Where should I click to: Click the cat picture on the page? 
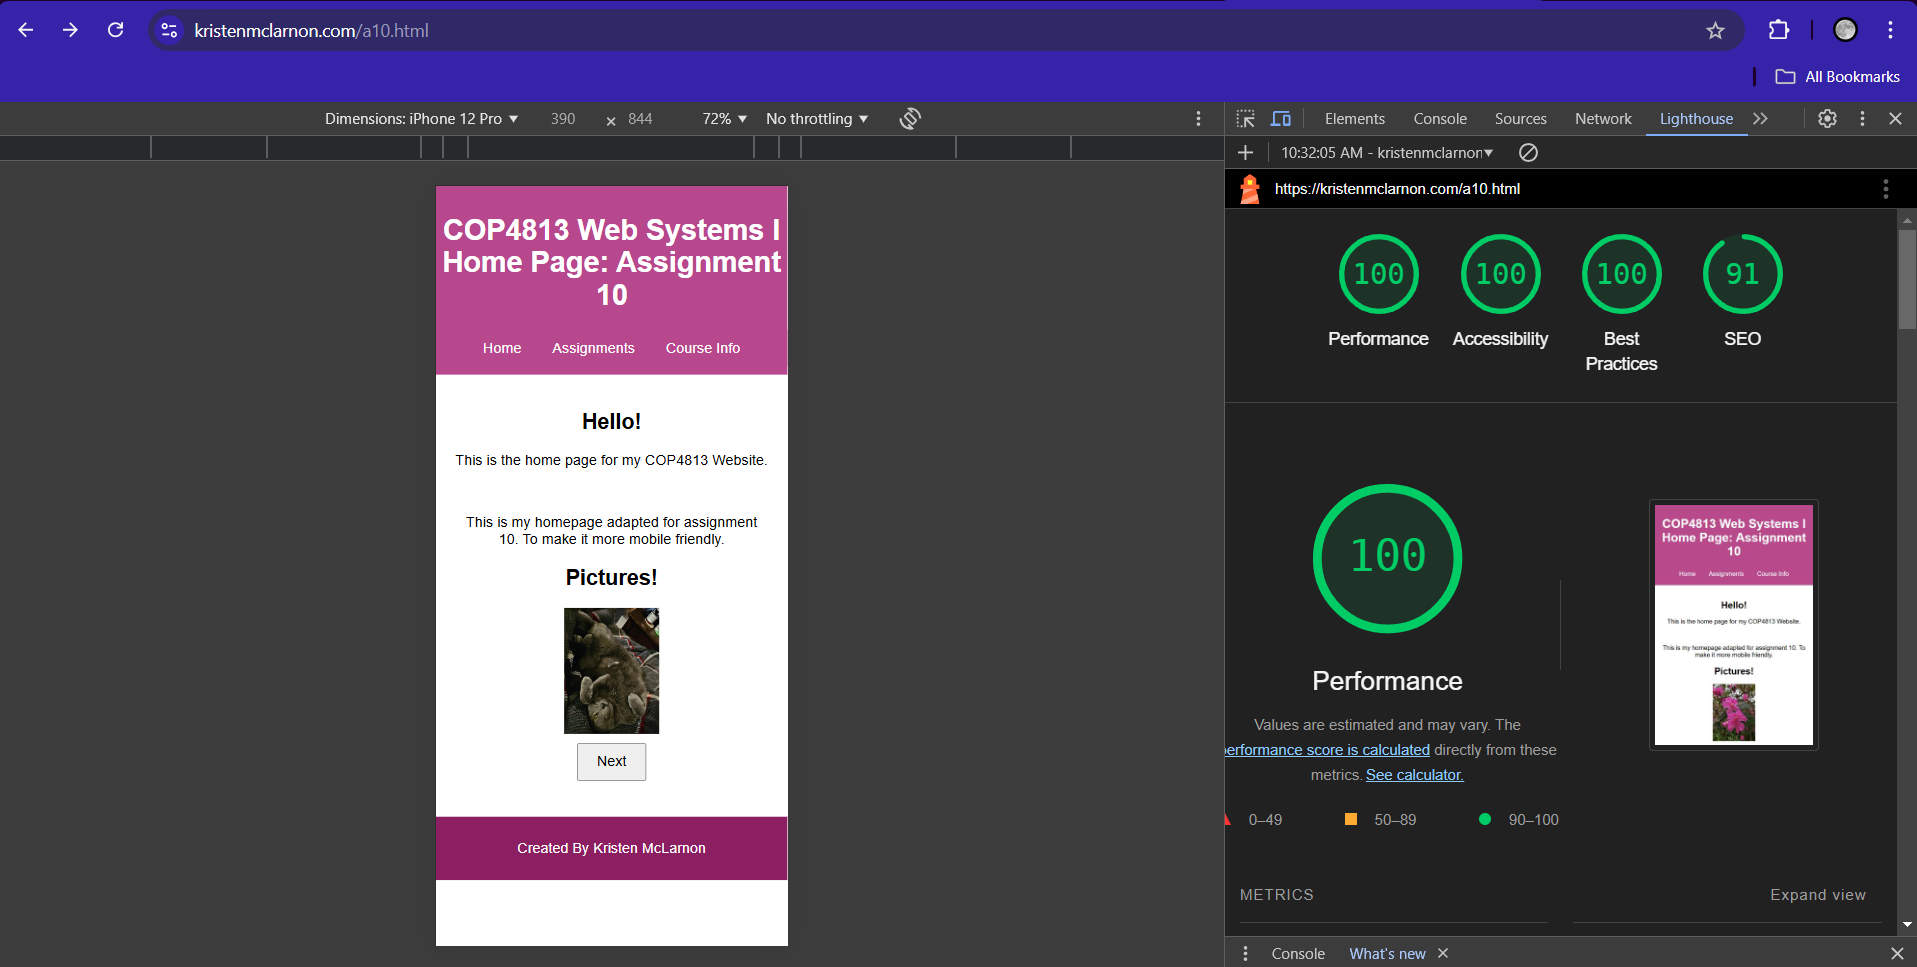pos(611,671)
